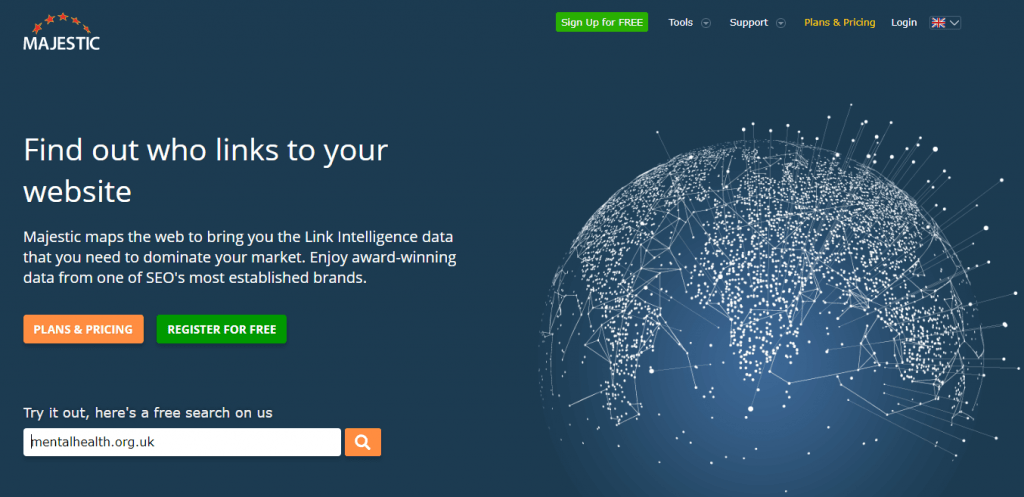This screenshot has height=497, width=1024.
Task: Click the orange magnifier search button
Action: (x=362, y=442)
